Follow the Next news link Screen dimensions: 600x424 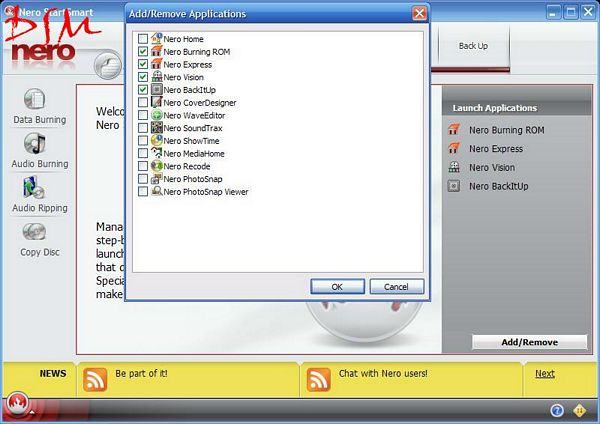pyautogui.click(x=544, y=374)
